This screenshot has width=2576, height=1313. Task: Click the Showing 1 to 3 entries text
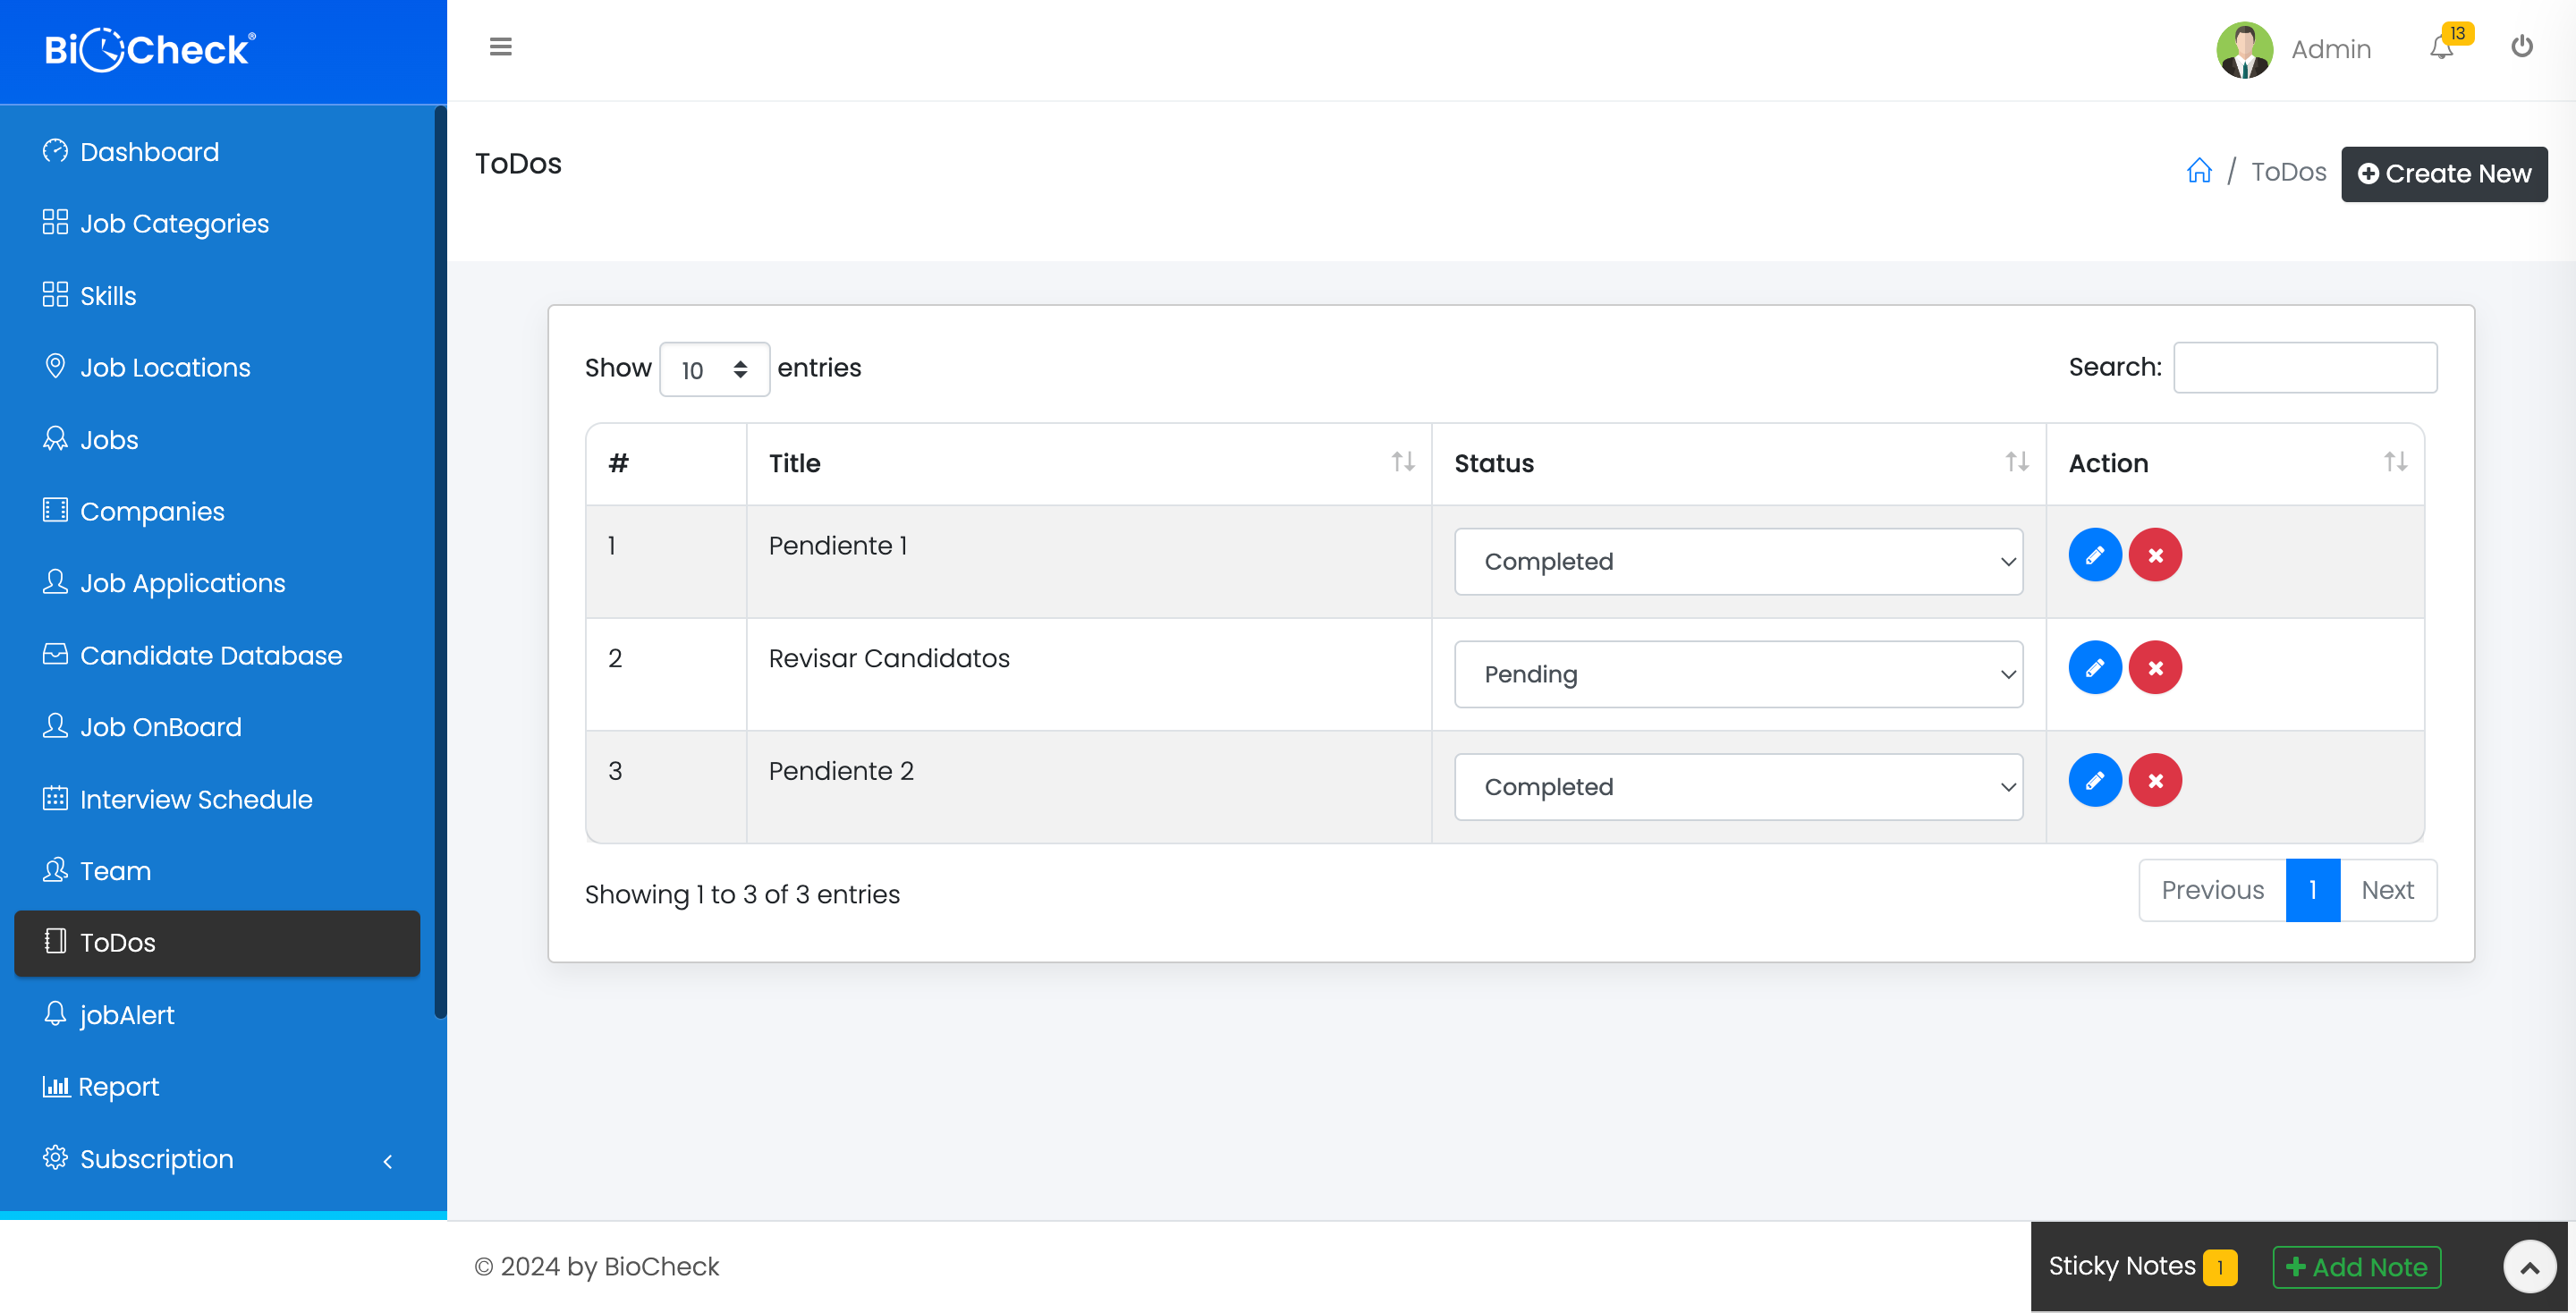742,895
